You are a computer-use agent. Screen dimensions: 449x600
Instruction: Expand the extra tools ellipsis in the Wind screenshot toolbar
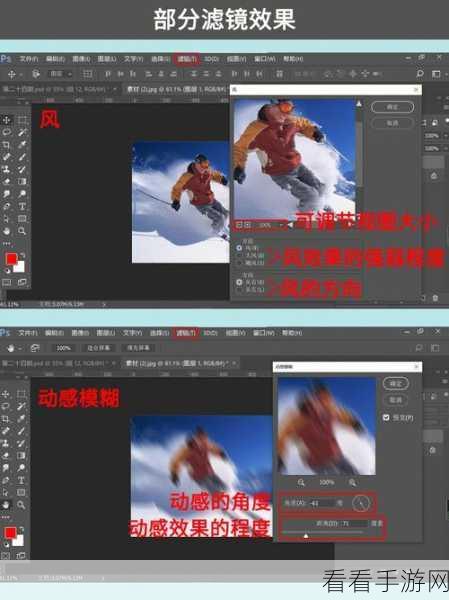[x=7, y=243]
